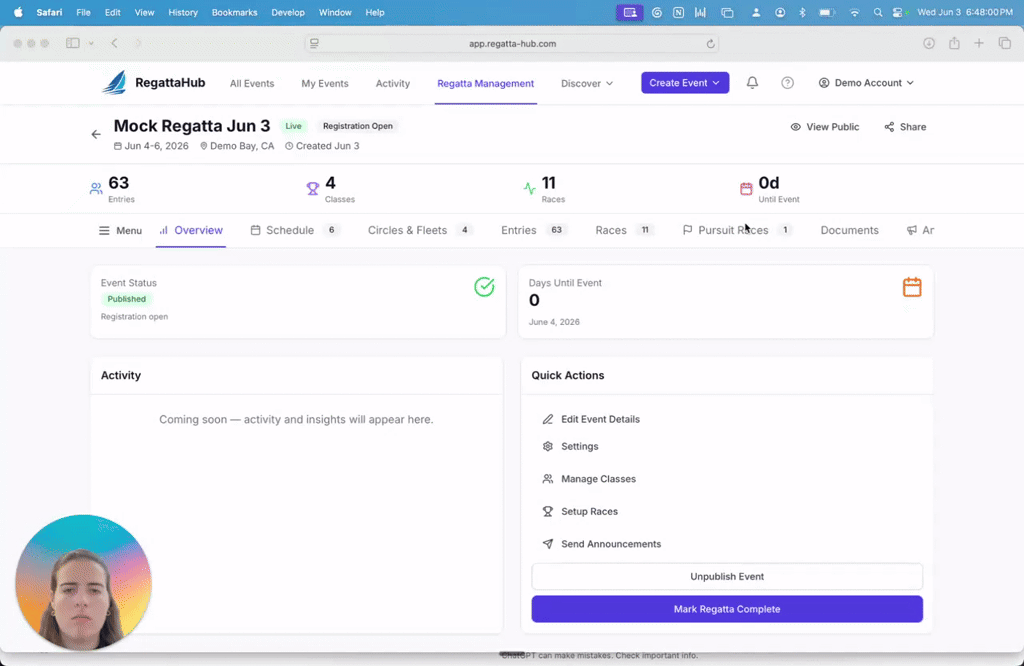
Task: Open the Races tab
Action: [625, 230]
